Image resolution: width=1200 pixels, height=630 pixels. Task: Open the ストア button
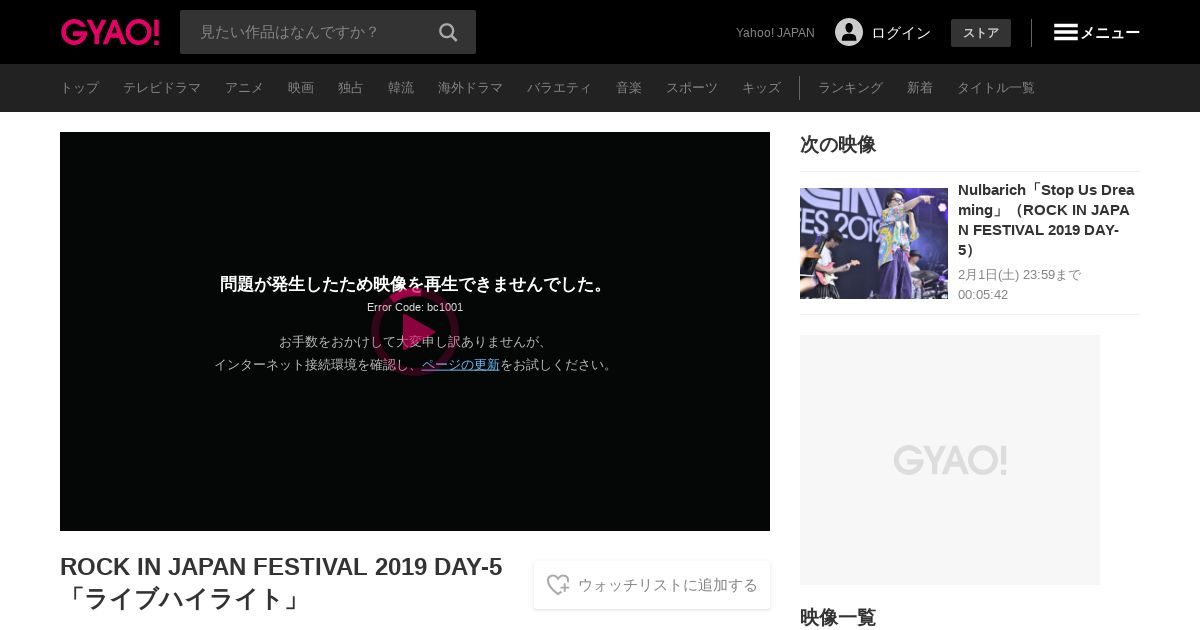tap(981, 33)
